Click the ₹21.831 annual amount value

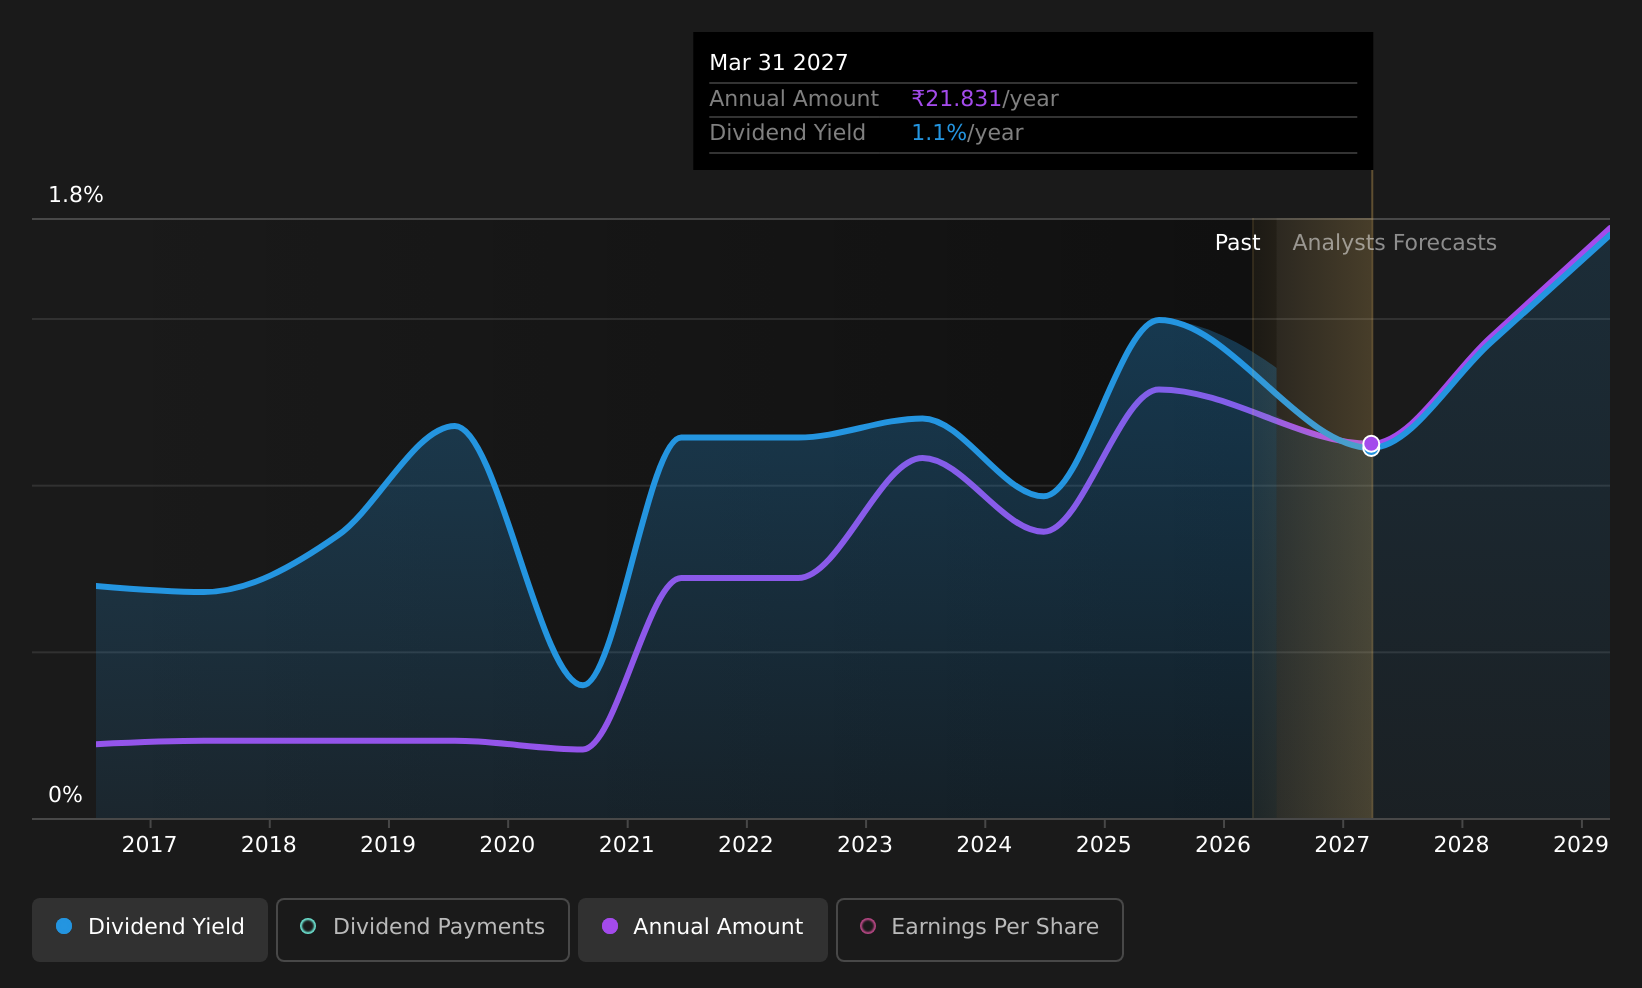coord(956,99)
